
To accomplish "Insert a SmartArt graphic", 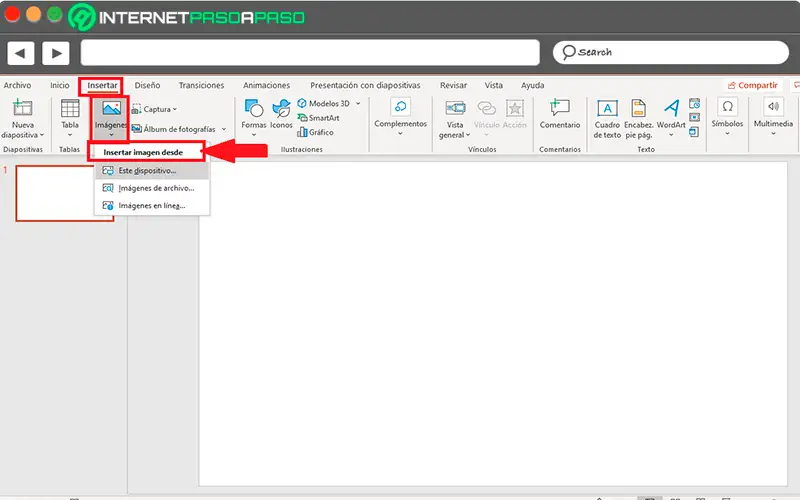I will (318, 118).
